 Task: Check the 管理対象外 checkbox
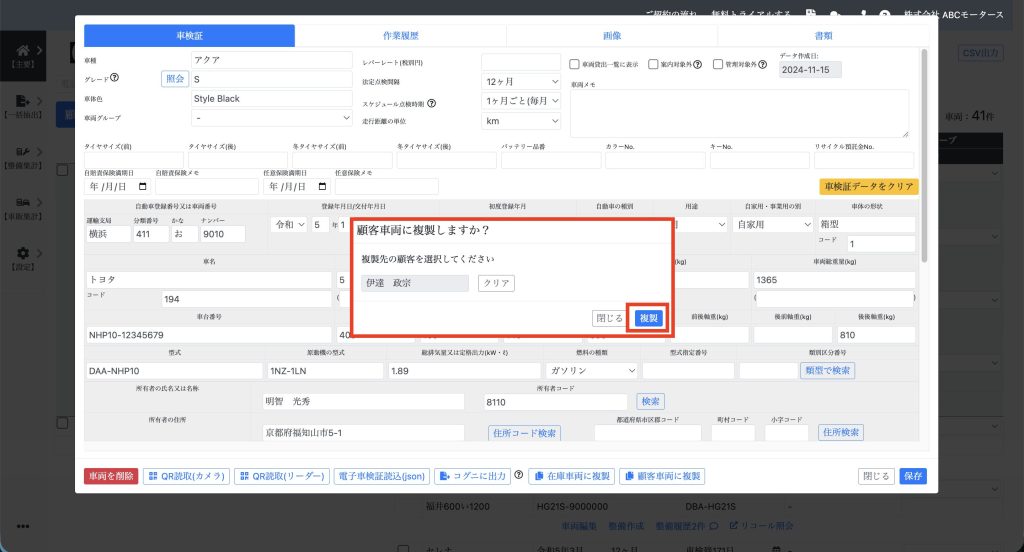[x=715, y=64]
